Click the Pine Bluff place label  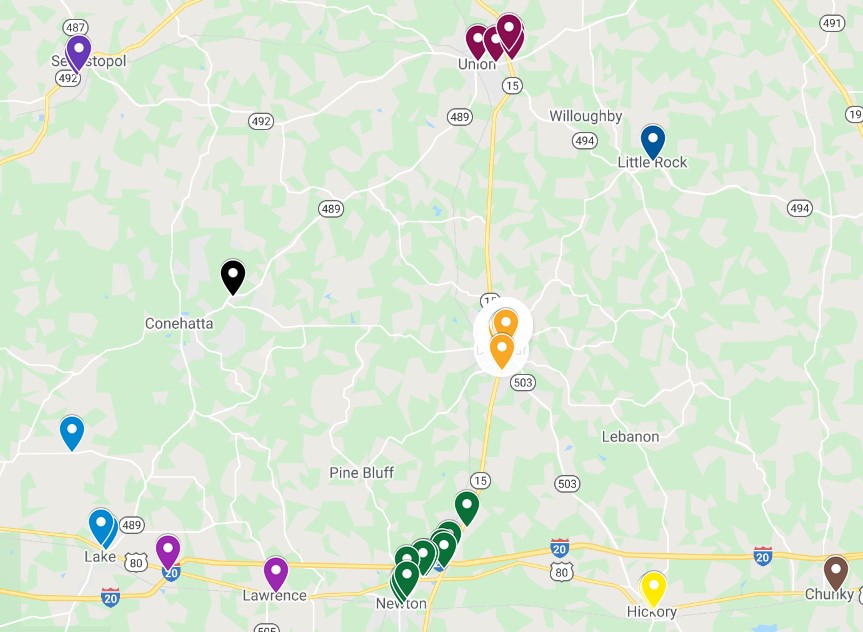(x=362, y=472)
